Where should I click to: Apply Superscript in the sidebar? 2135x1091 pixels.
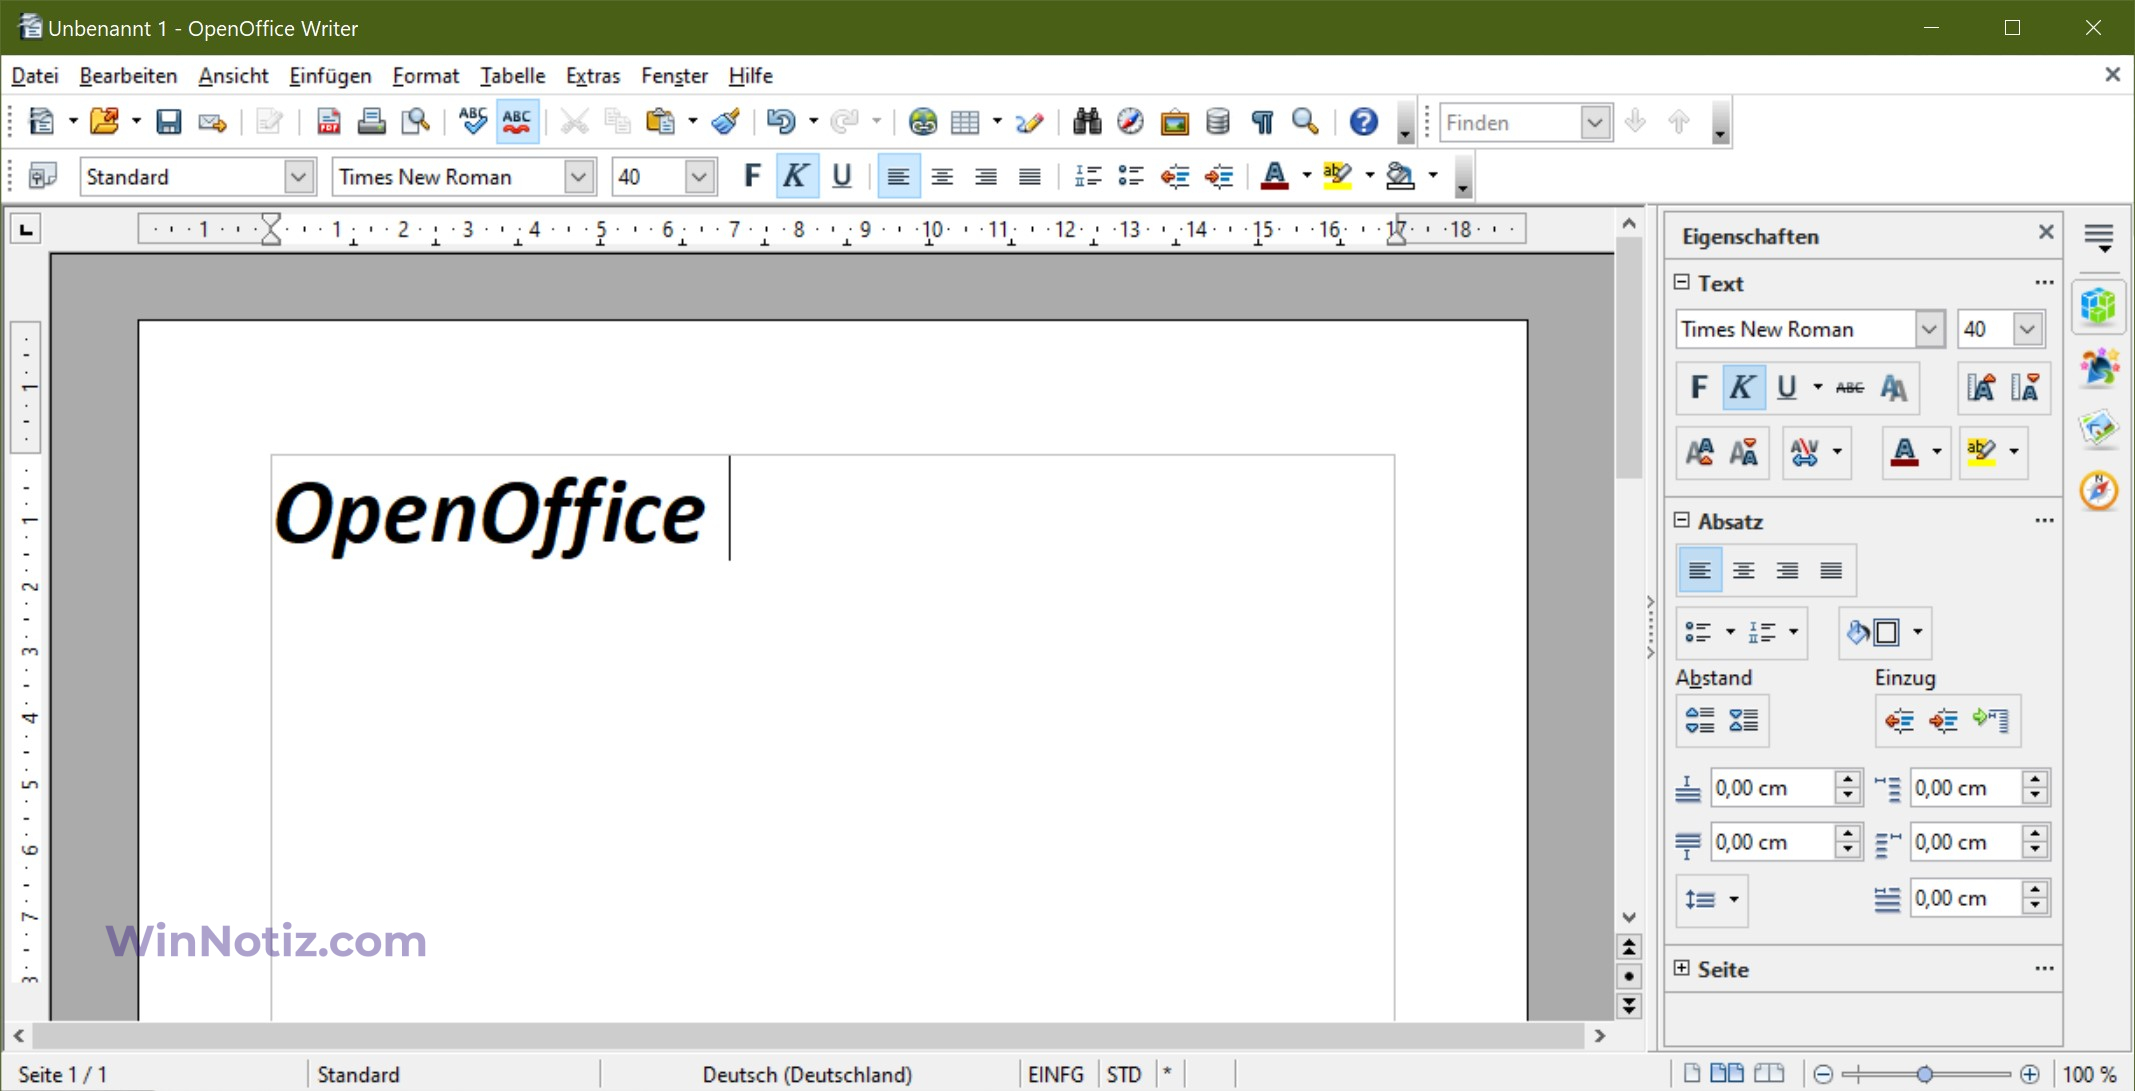pos(1700,452)
